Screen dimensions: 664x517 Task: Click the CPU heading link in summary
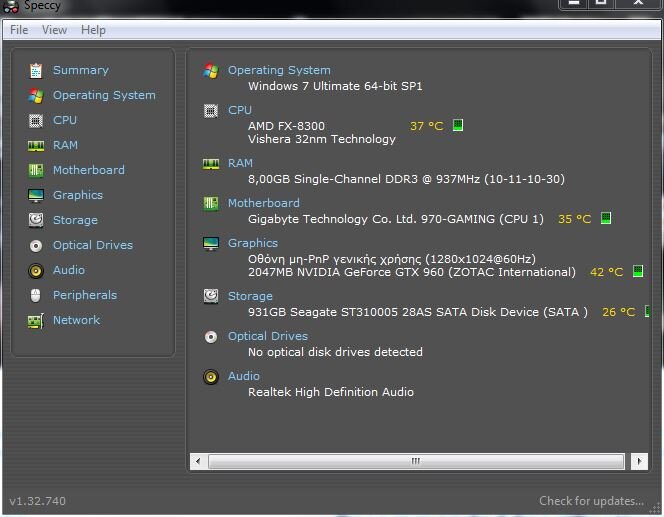click(x=240, y=110)
